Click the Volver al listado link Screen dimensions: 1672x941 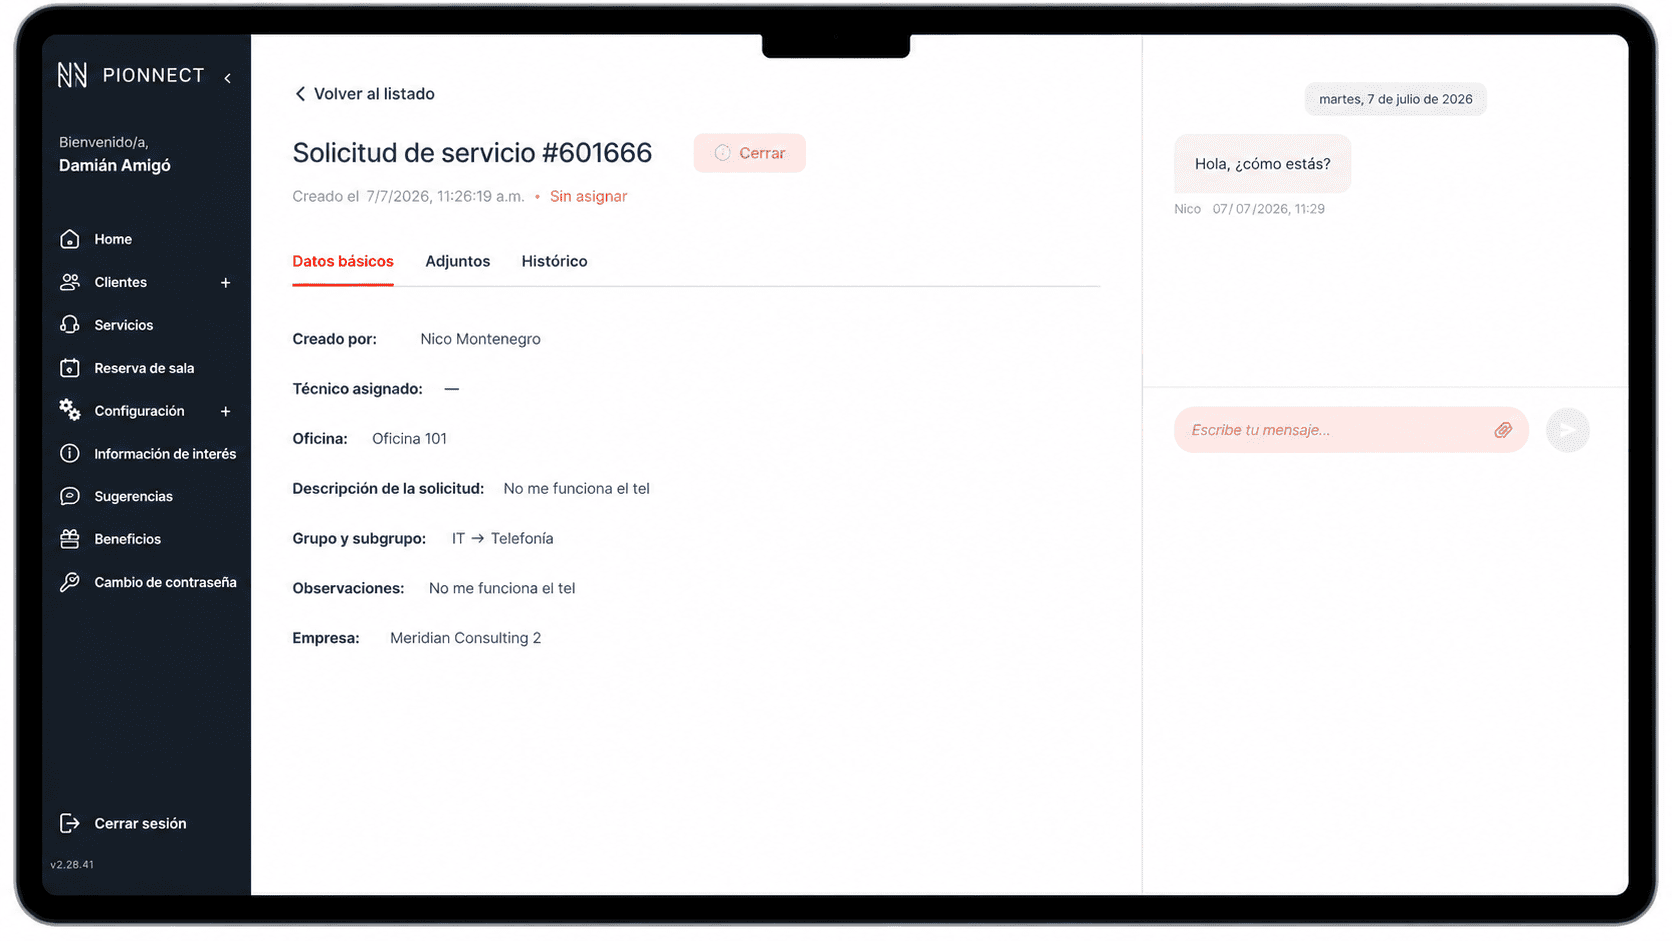(x=374, y=94)
